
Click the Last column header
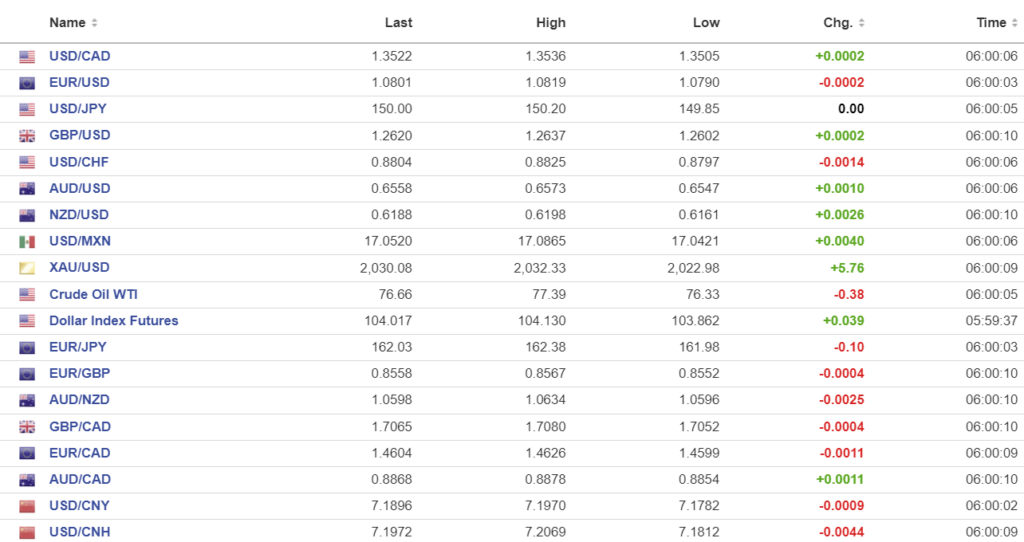(x=398, y=23)
